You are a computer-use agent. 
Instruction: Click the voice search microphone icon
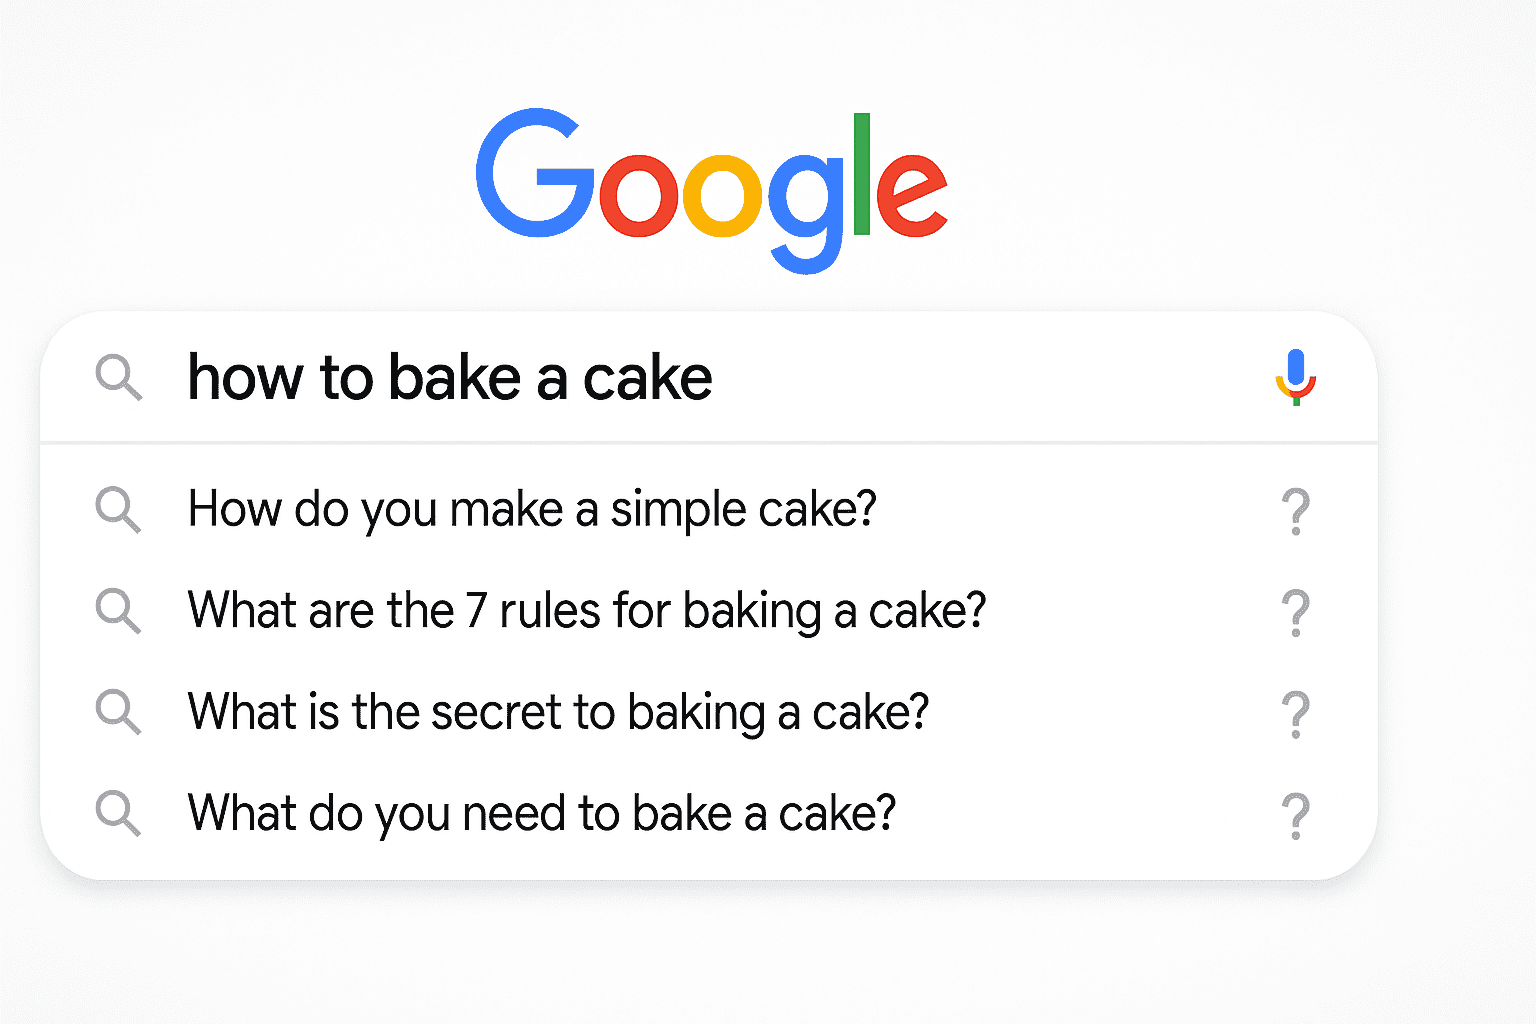1296,377
